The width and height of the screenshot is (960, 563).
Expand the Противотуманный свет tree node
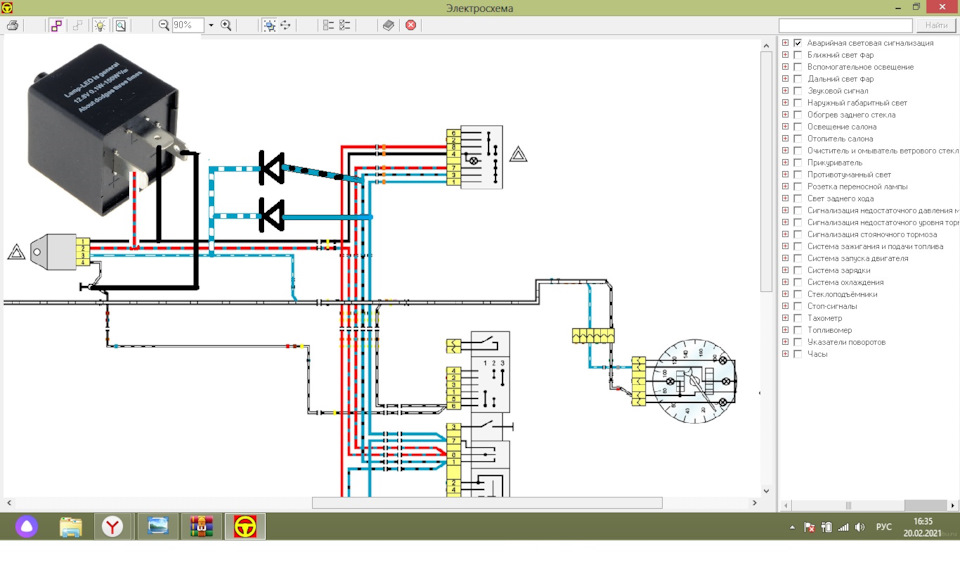pos(786,174)
